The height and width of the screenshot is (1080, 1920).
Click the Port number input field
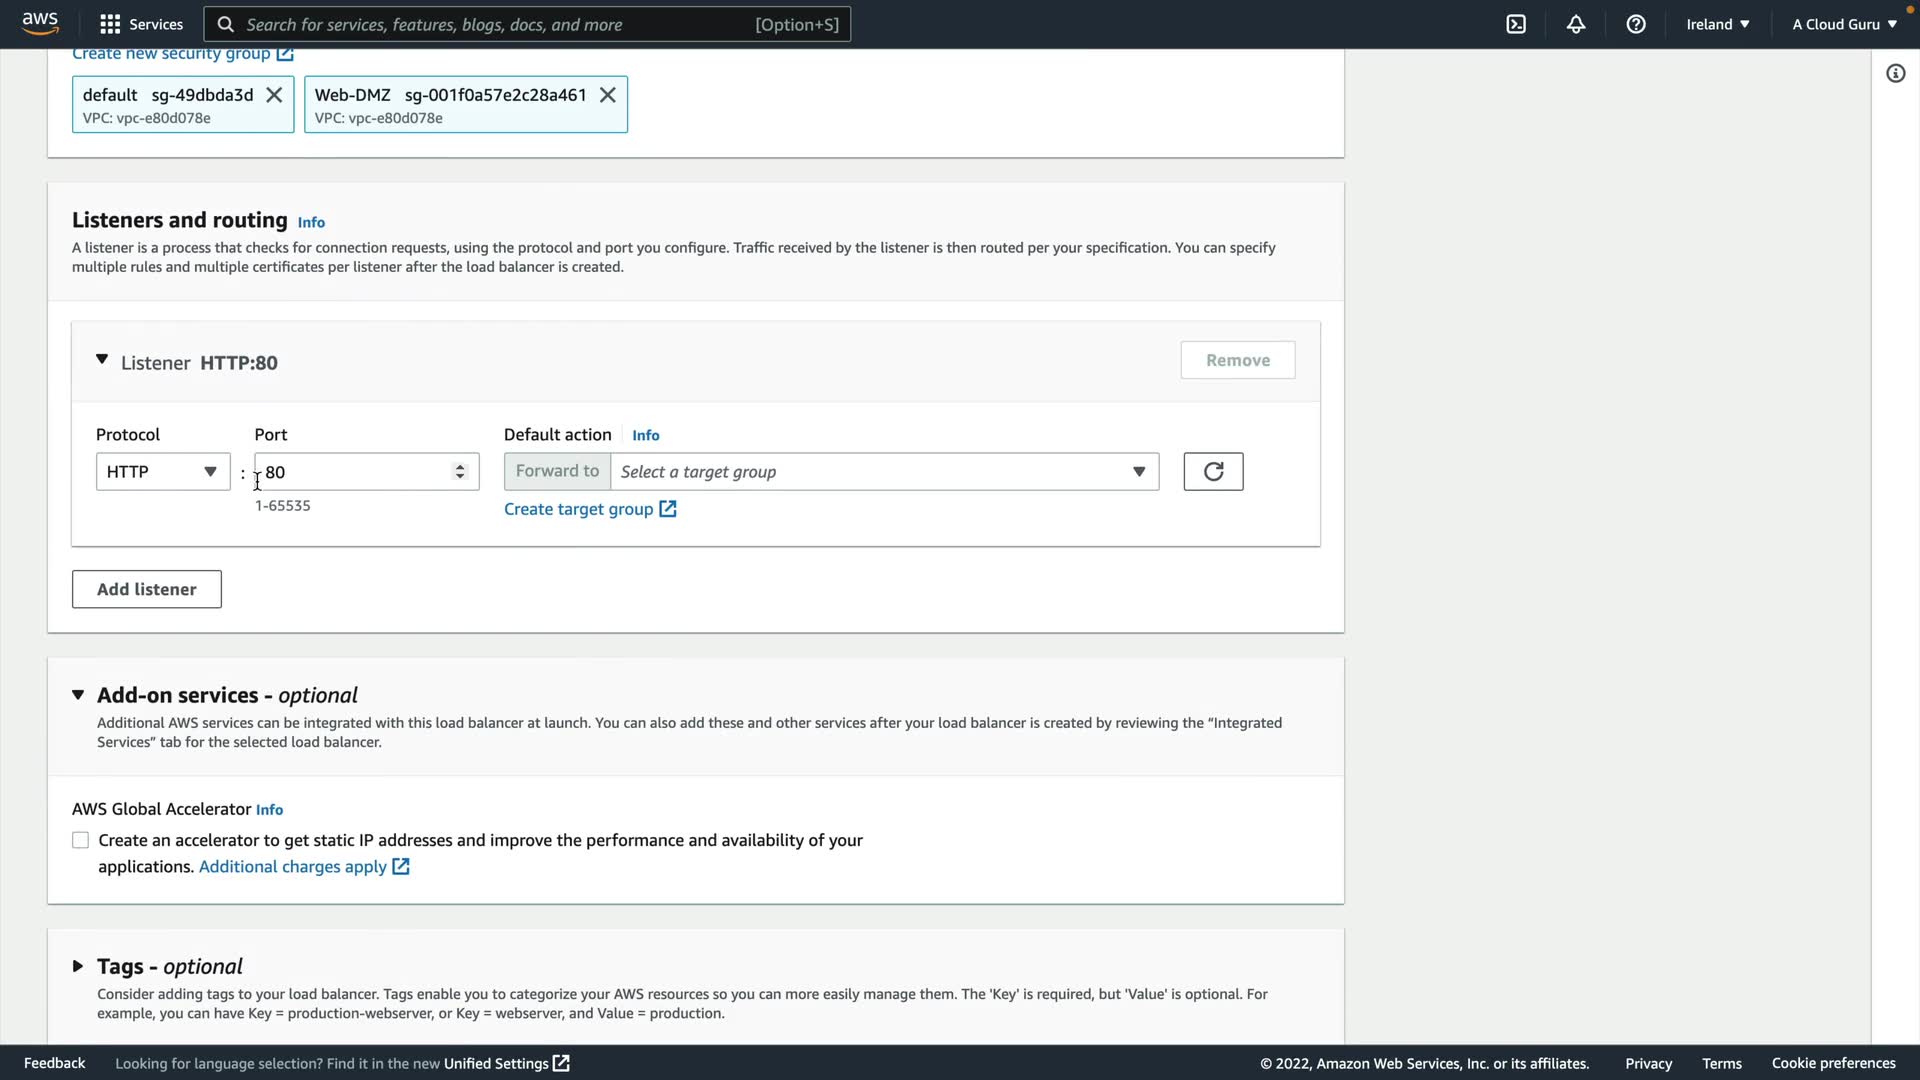click(355, 472)
